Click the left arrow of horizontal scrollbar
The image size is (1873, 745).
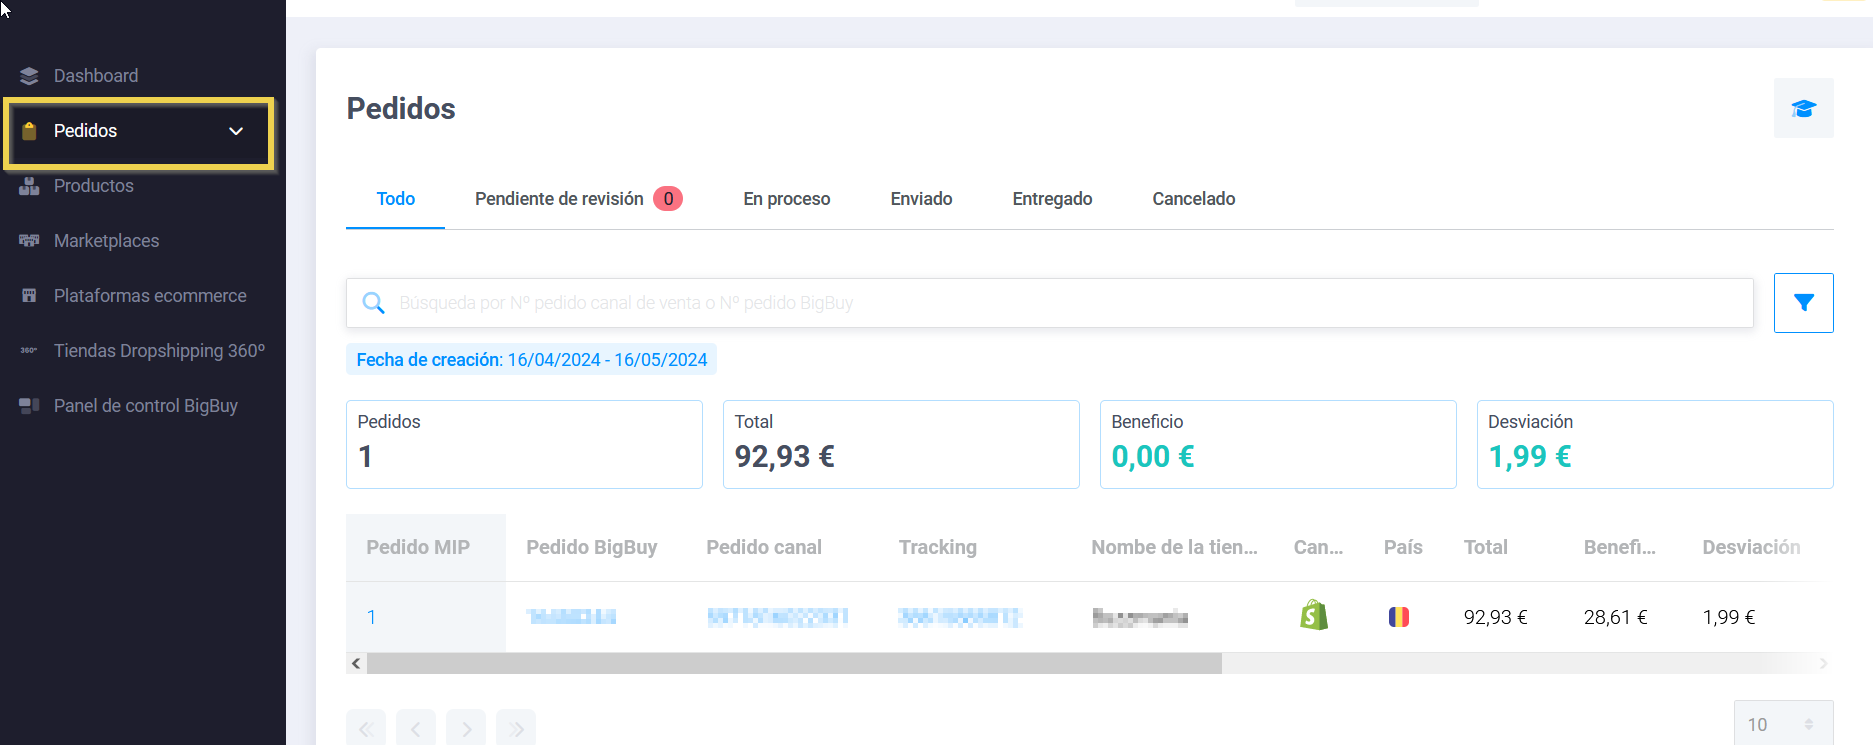coord(356,663)
